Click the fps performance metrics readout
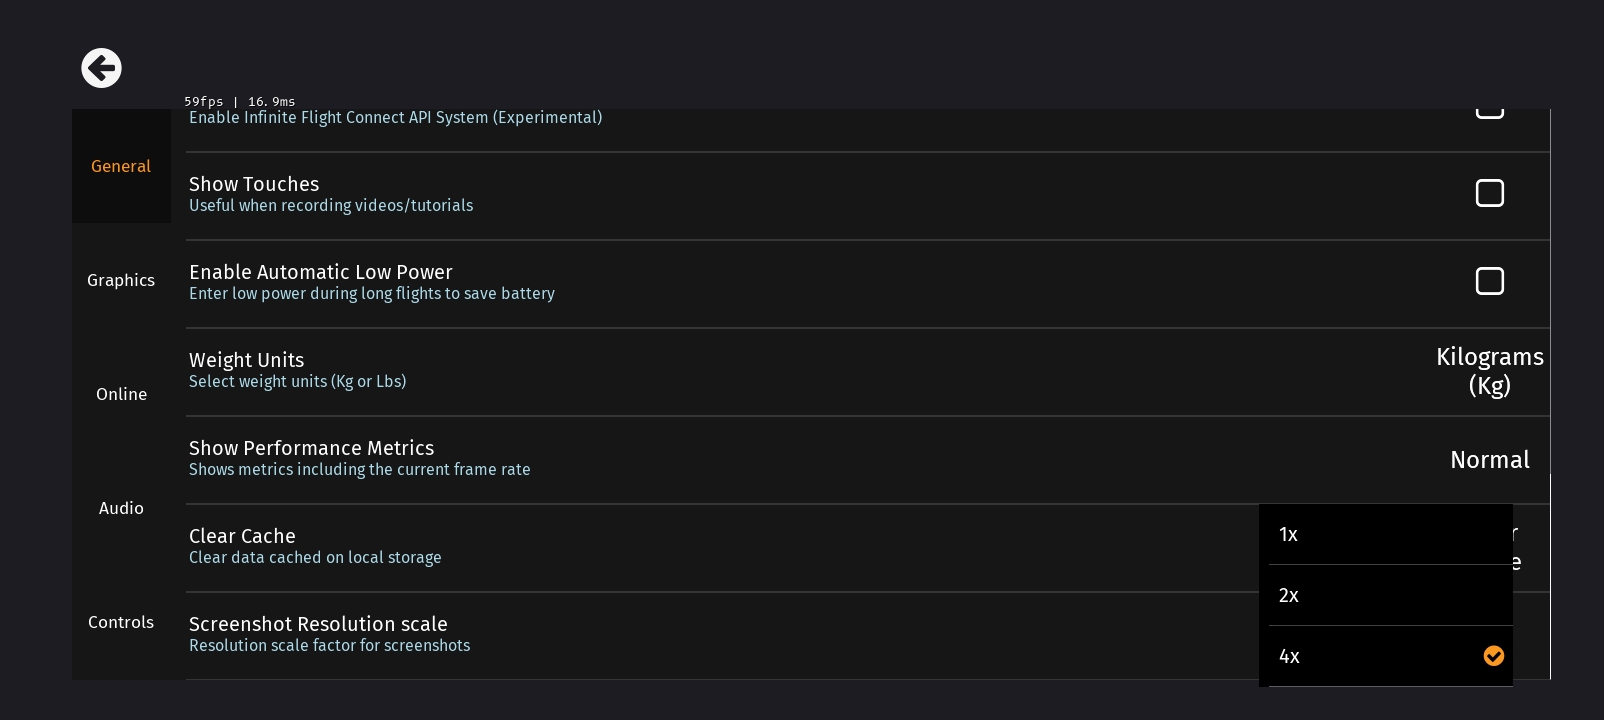The width and height of the screenshot is (1604, 720). [x=240, y=102]
